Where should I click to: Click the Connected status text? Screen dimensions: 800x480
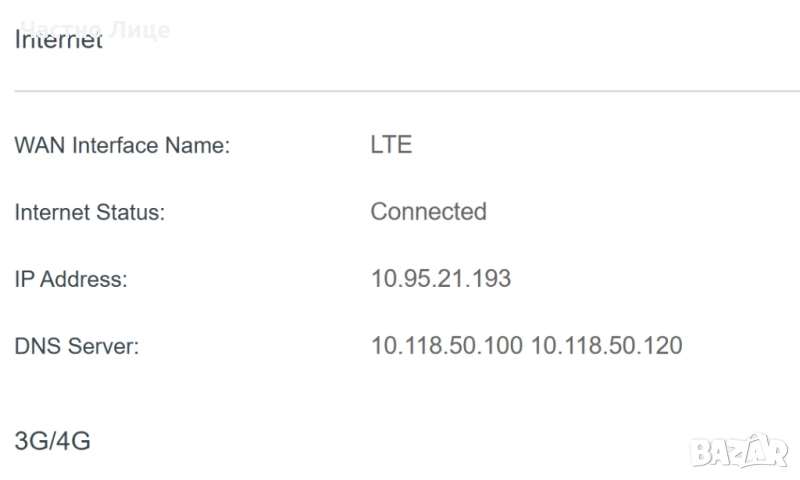[x=428, y=212]
